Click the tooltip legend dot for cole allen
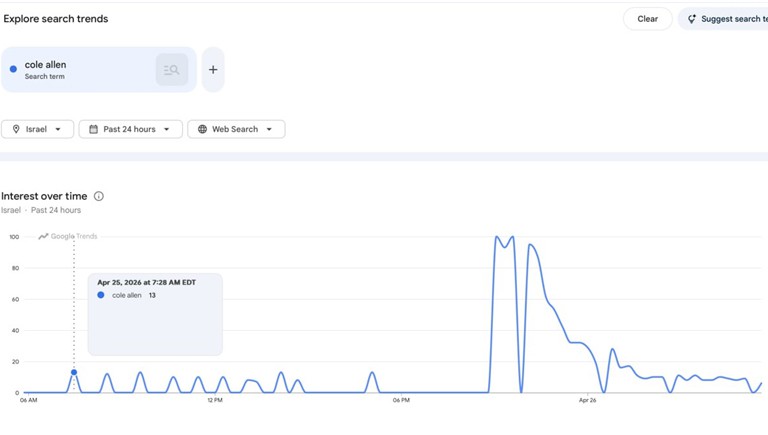 tap(101, 295)
